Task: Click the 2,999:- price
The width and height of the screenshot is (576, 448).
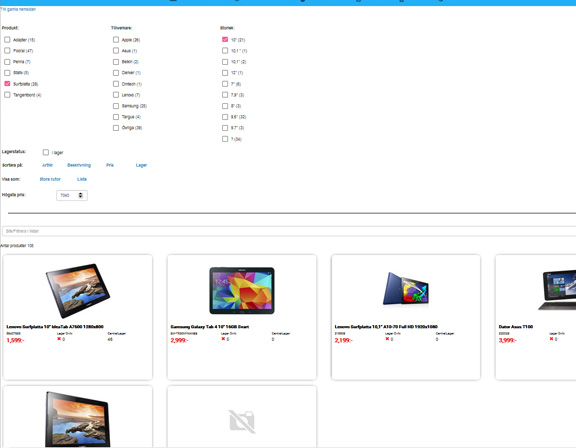Action: coord(180,340)
